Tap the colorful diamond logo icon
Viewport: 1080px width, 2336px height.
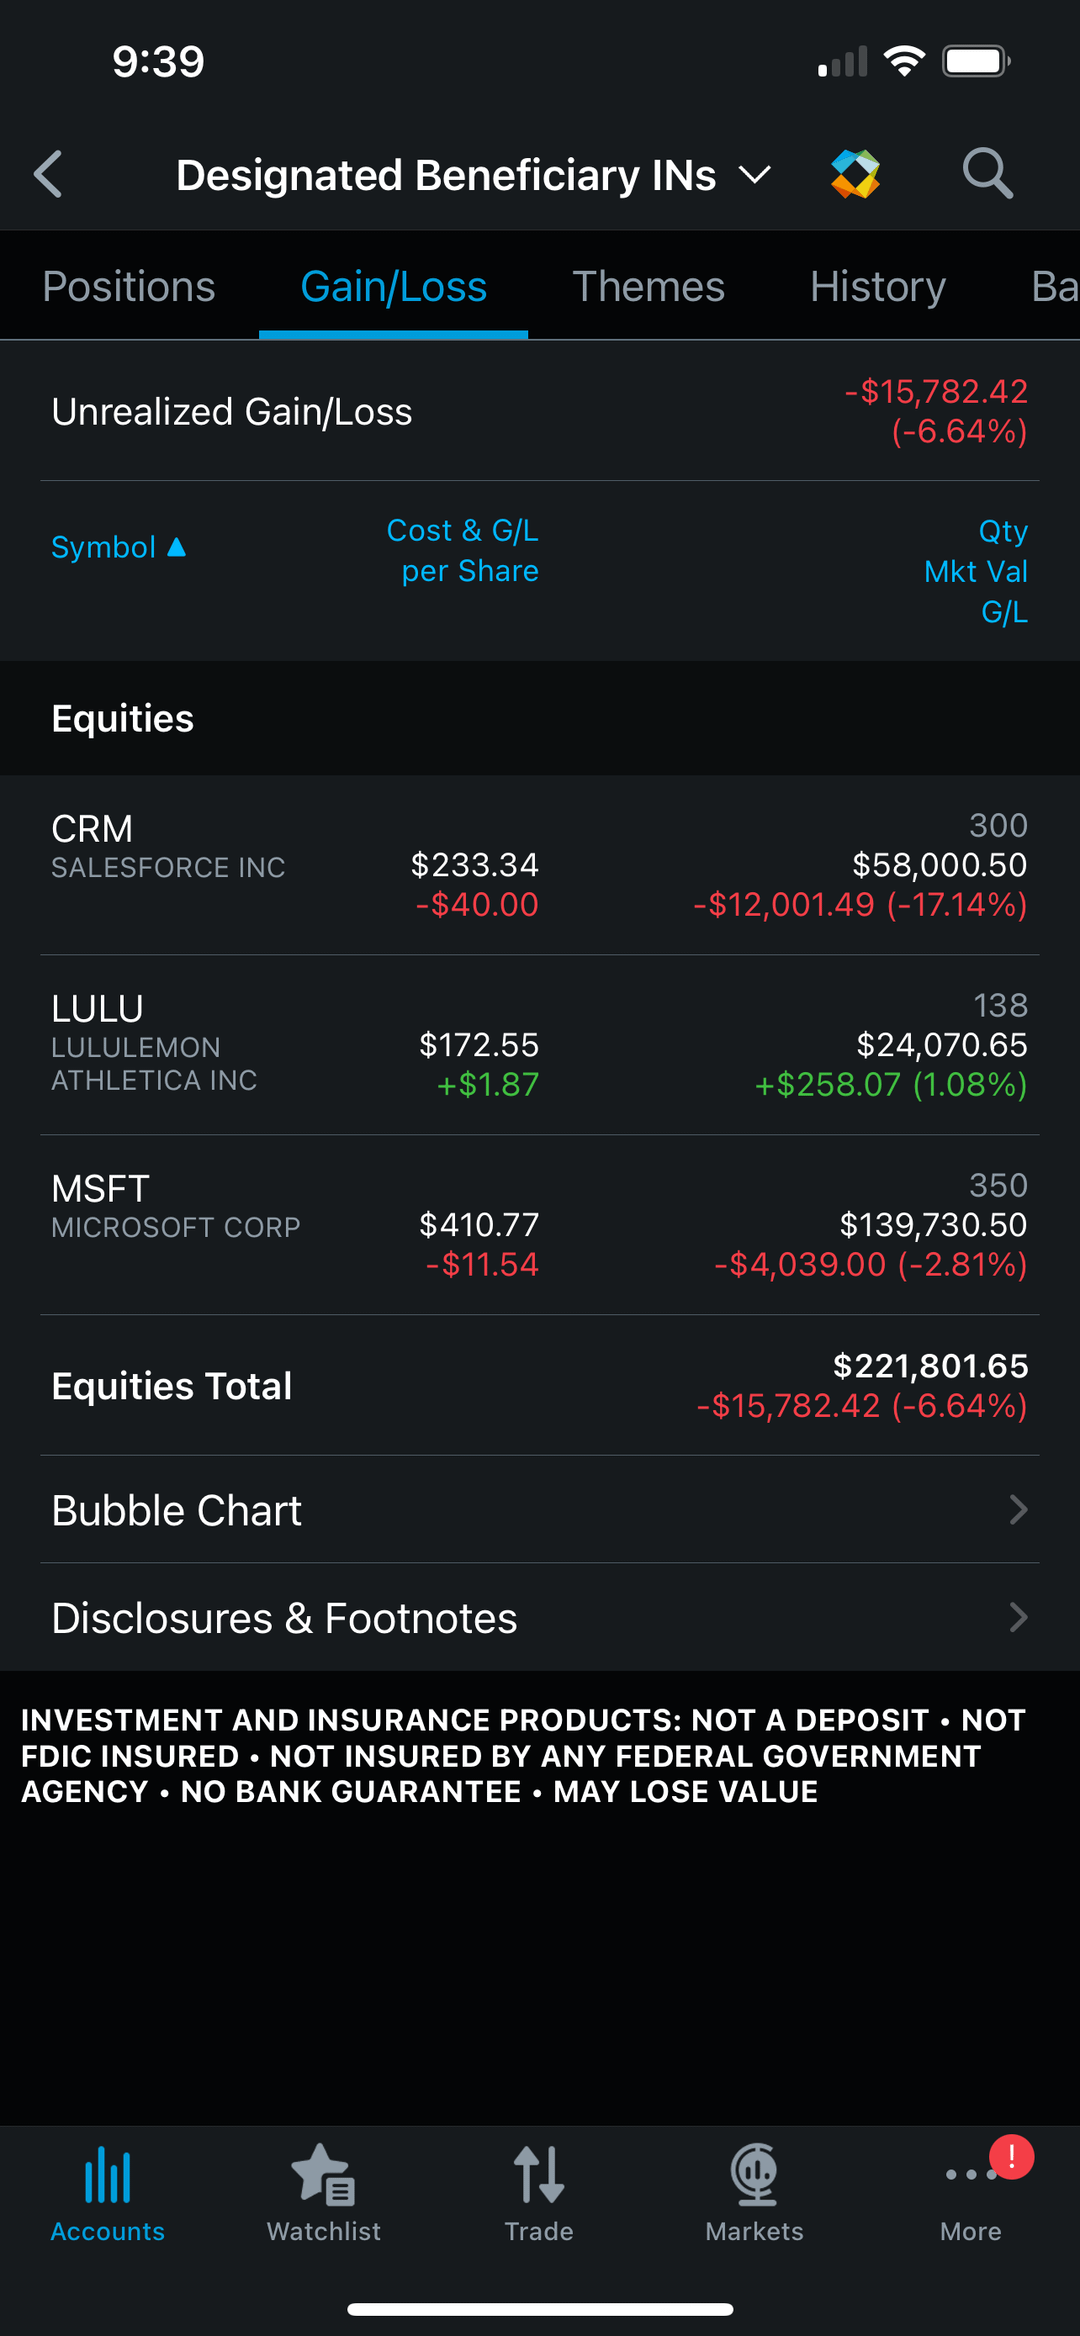[x=855, y=174]
